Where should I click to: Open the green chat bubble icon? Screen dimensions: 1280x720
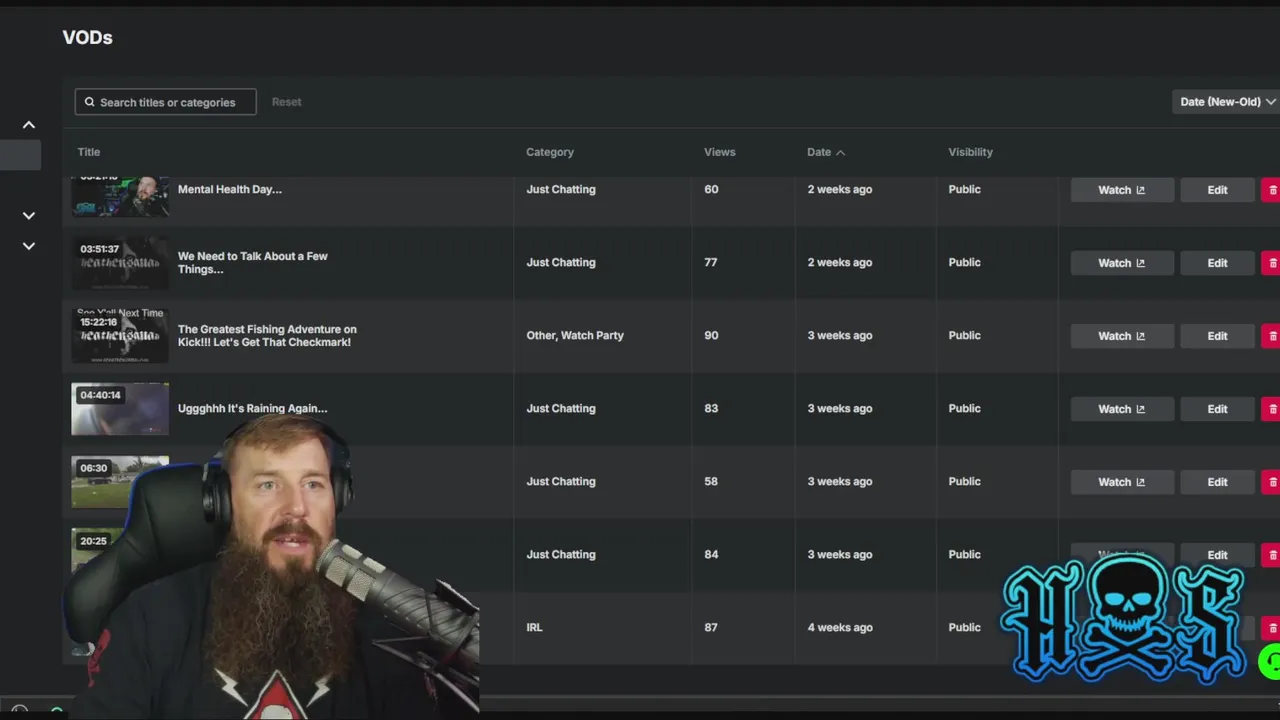[1270, 662]
